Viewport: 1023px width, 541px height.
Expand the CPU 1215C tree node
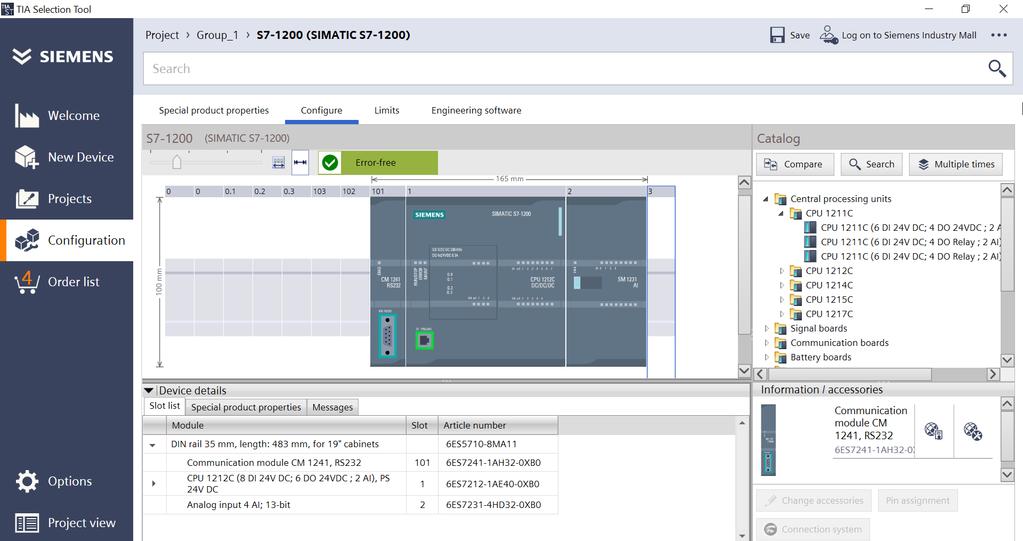click(782, 300)
